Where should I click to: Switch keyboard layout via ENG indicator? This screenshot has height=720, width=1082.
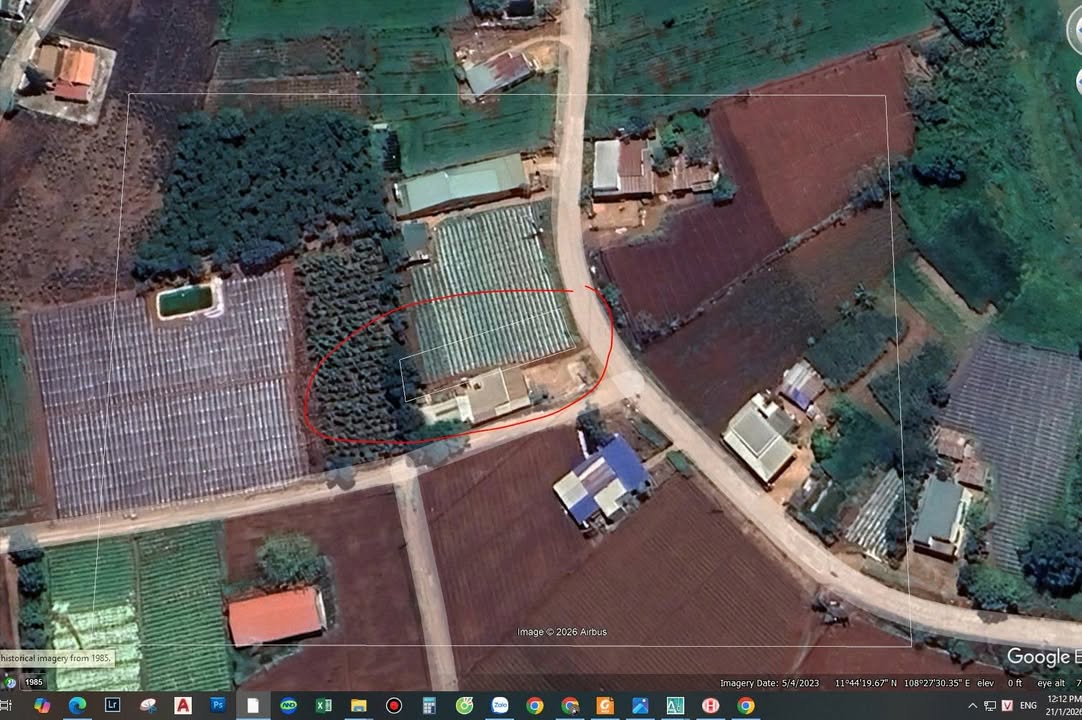1027,705
